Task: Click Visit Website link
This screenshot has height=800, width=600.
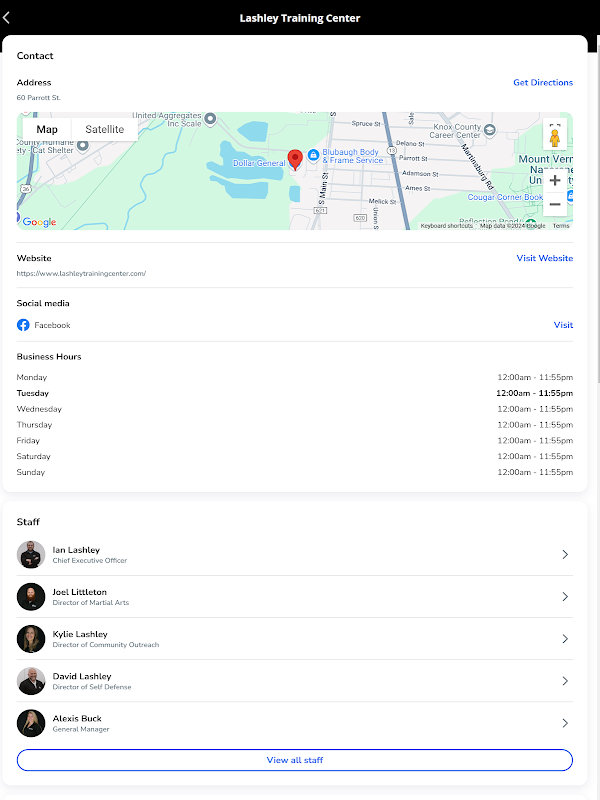Action: [x=544, y=258]
